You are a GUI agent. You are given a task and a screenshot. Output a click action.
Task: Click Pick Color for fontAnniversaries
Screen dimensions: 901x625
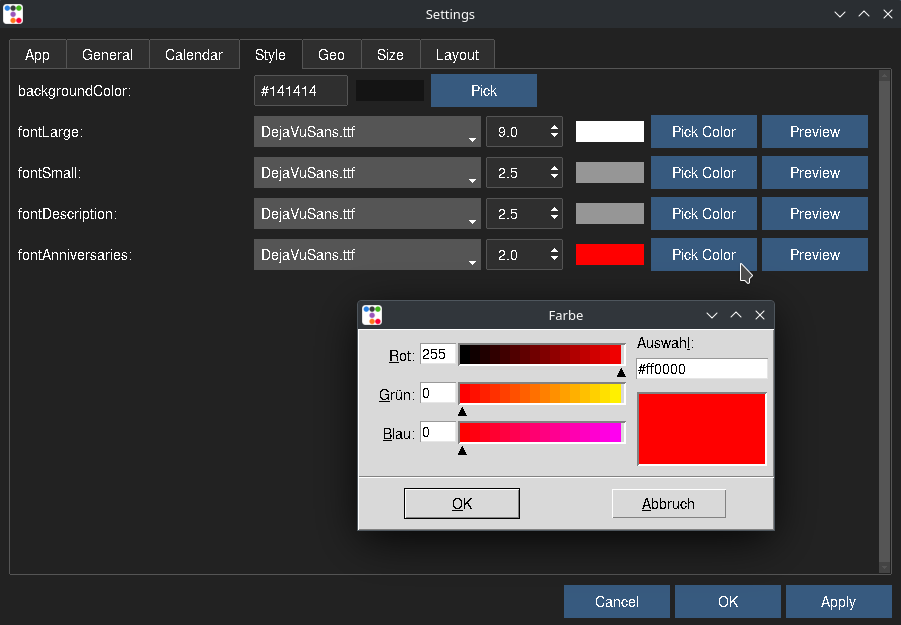click(704, 254)
